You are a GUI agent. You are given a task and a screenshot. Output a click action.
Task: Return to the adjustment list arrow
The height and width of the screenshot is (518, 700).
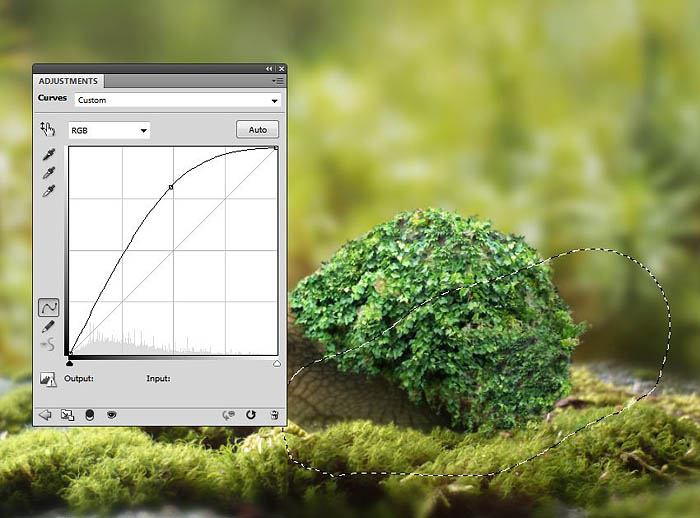point(45,414)
